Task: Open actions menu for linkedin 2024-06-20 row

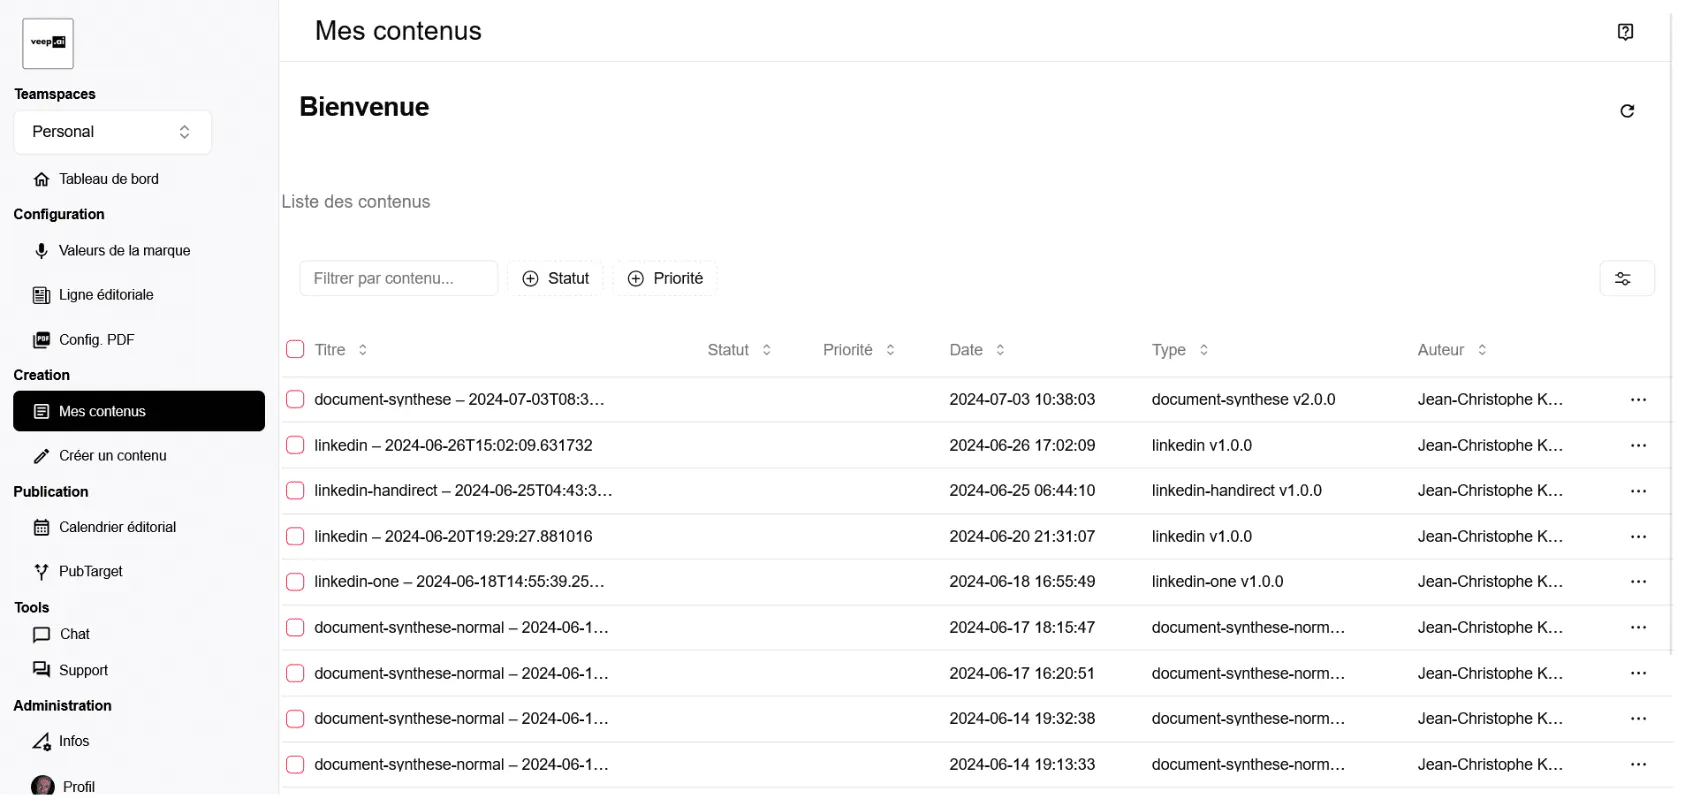Action: click(1638, 537)
